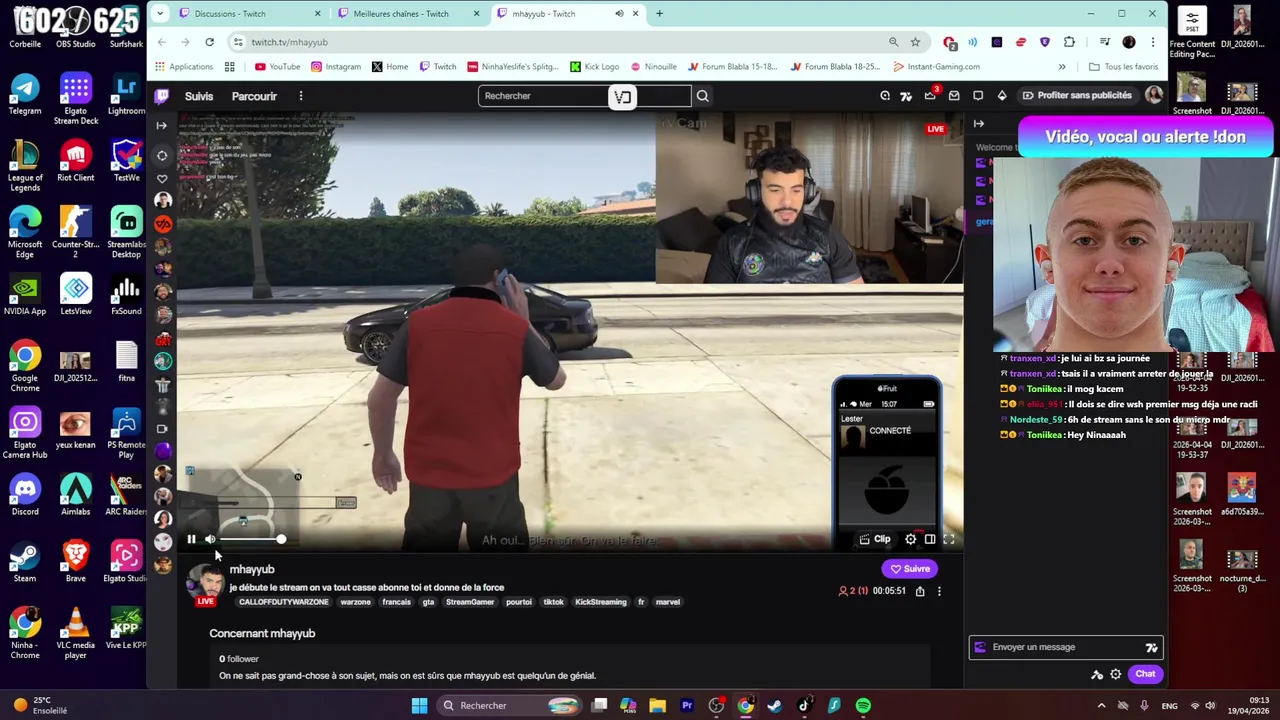1280x720 pixels.
Task: Open Chrome's three-dot menu
Action: [1152, 42]
